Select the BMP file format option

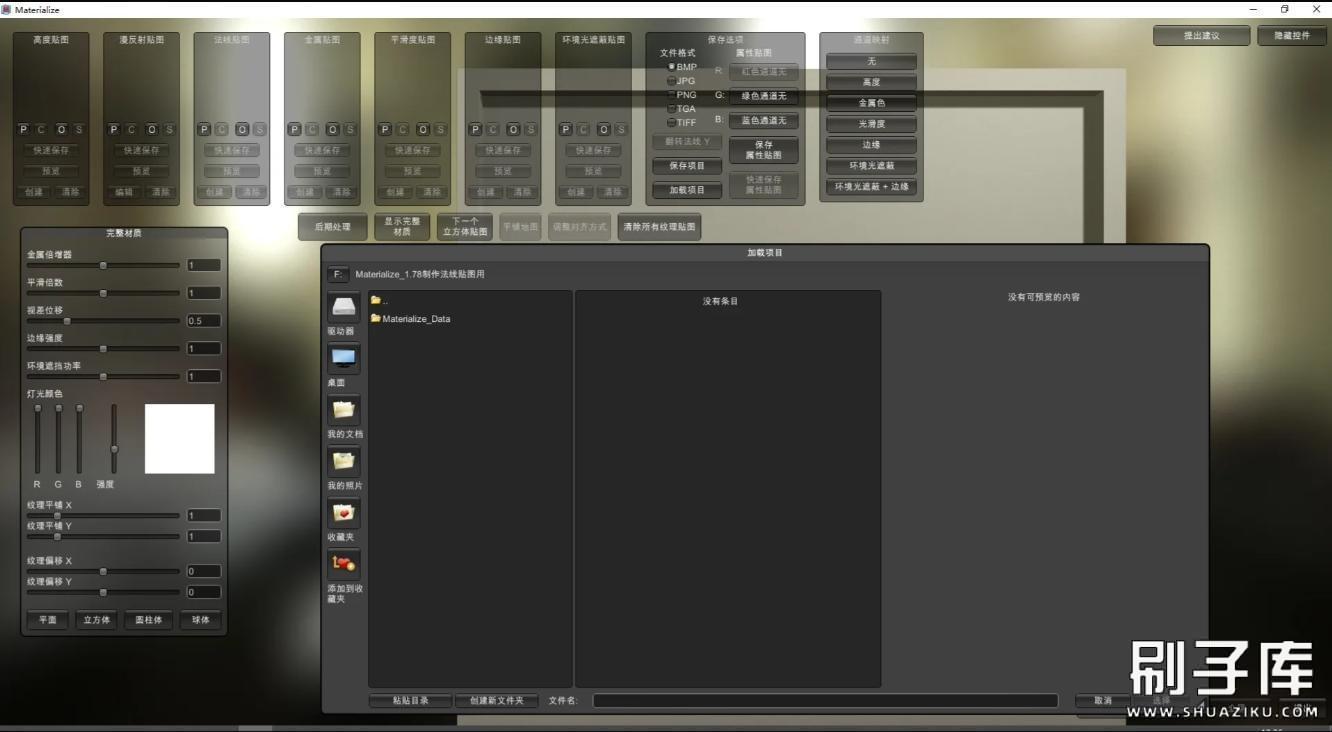[x=672, y=67]
